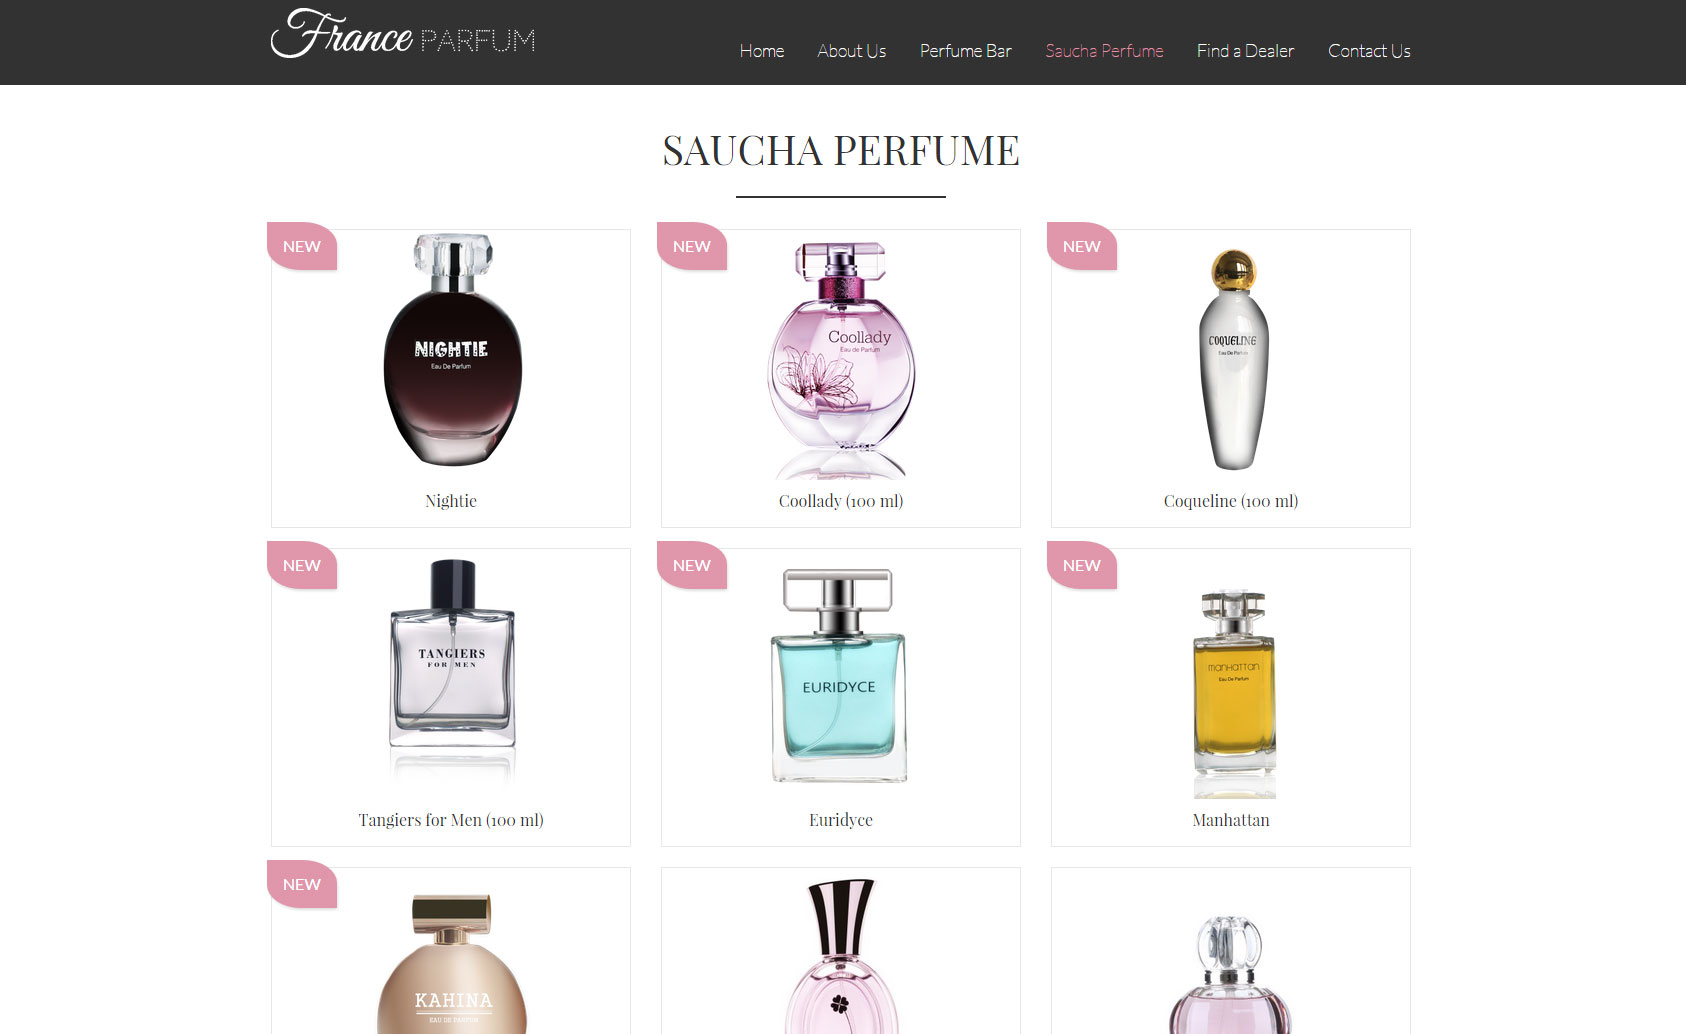
Task: Open the Home menu item
Action: click(x=762, y=51)
